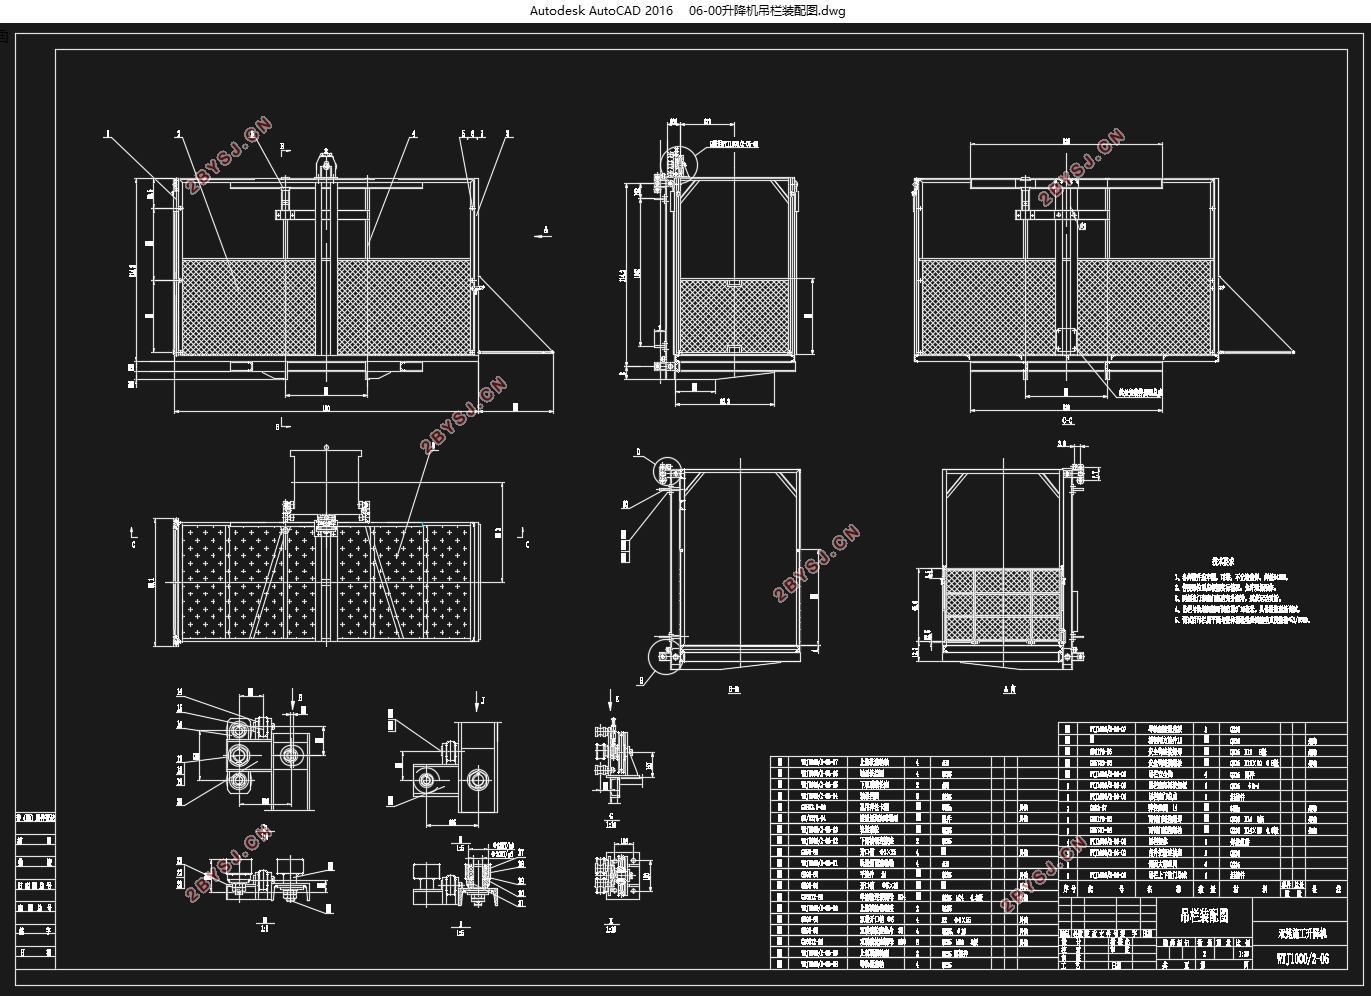Click the 2BYSJ.CN watermark in the drawing center
Screen dimensions: 1371x996
coord(465,415)
